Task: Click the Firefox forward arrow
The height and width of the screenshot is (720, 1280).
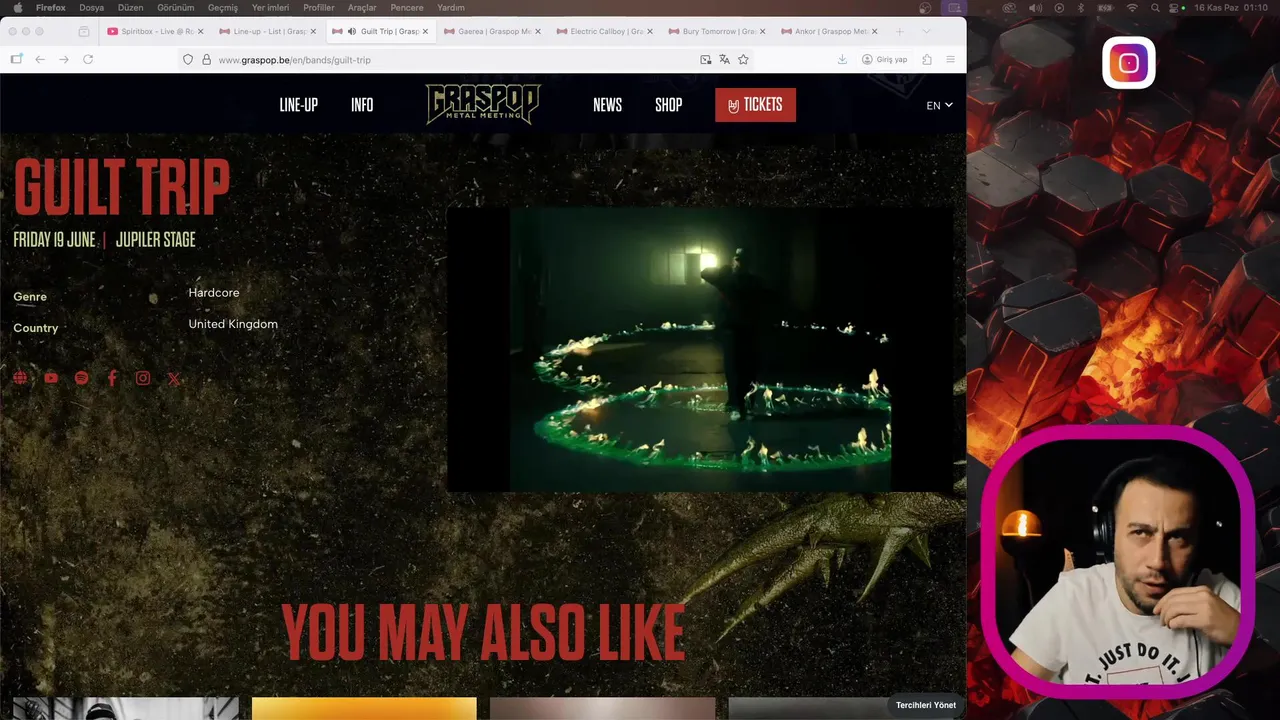Action: [64, 59]
